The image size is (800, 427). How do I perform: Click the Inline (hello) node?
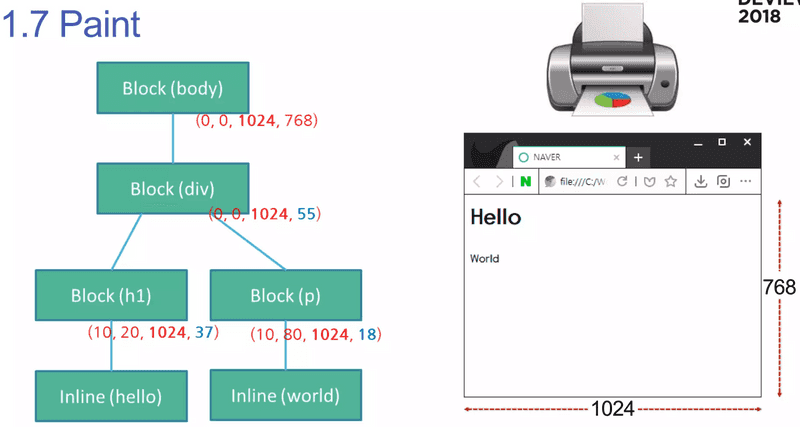pyautogui.click(x=112, y=395)
